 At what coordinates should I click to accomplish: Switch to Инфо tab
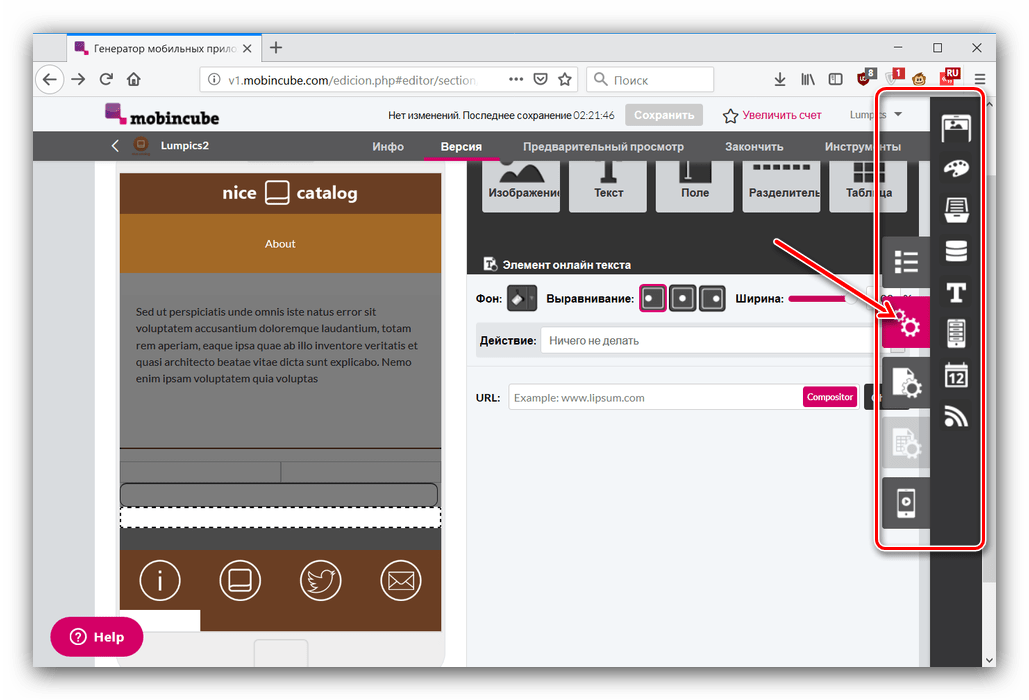pyautogui.click(x=388, y=146)
